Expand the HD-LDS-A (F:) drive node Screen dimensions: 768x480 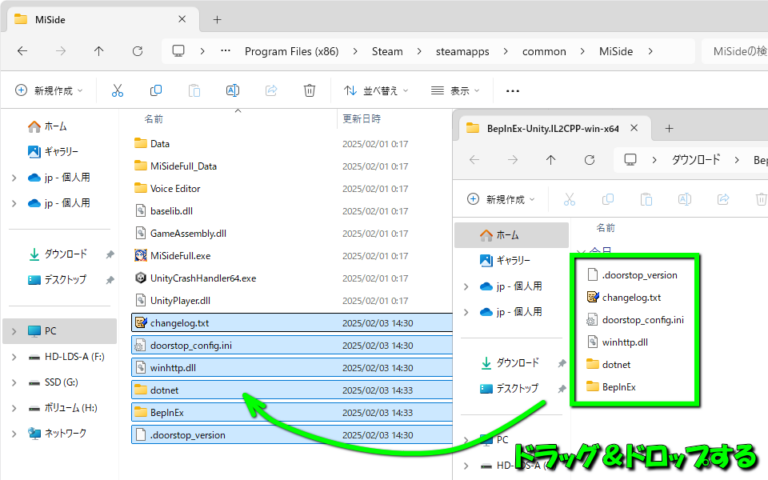[13, 358]
